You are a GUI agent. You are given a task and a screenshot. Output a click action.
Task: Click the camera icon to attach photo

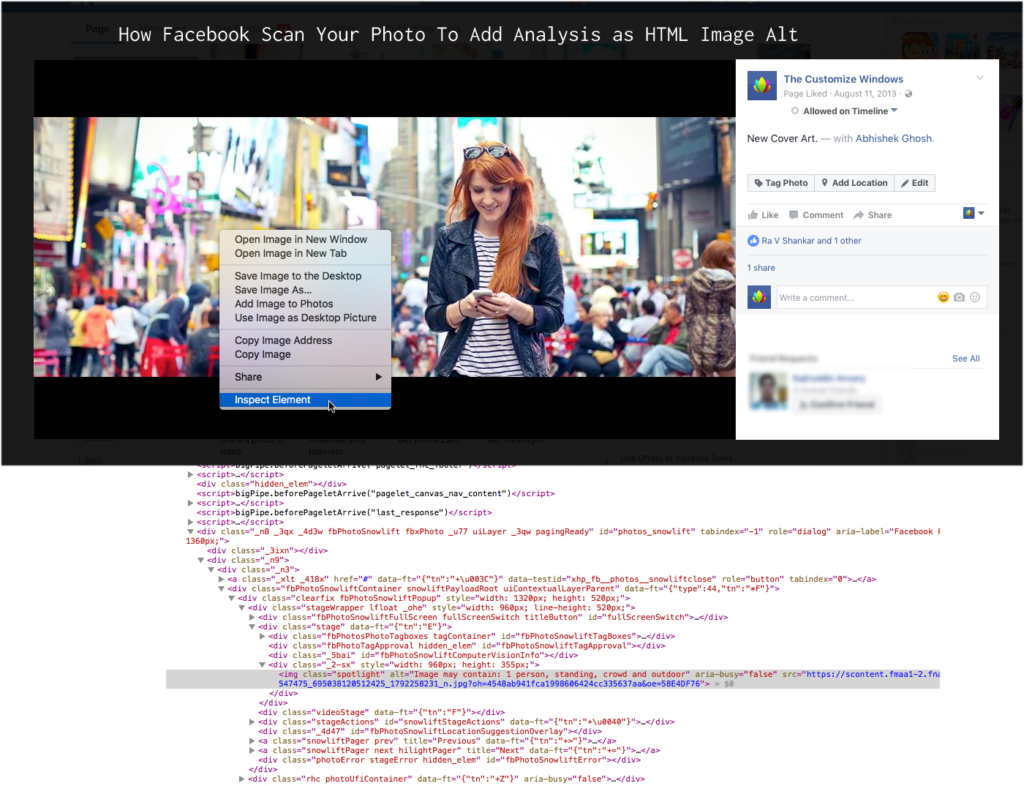click(x=959, y=297)
